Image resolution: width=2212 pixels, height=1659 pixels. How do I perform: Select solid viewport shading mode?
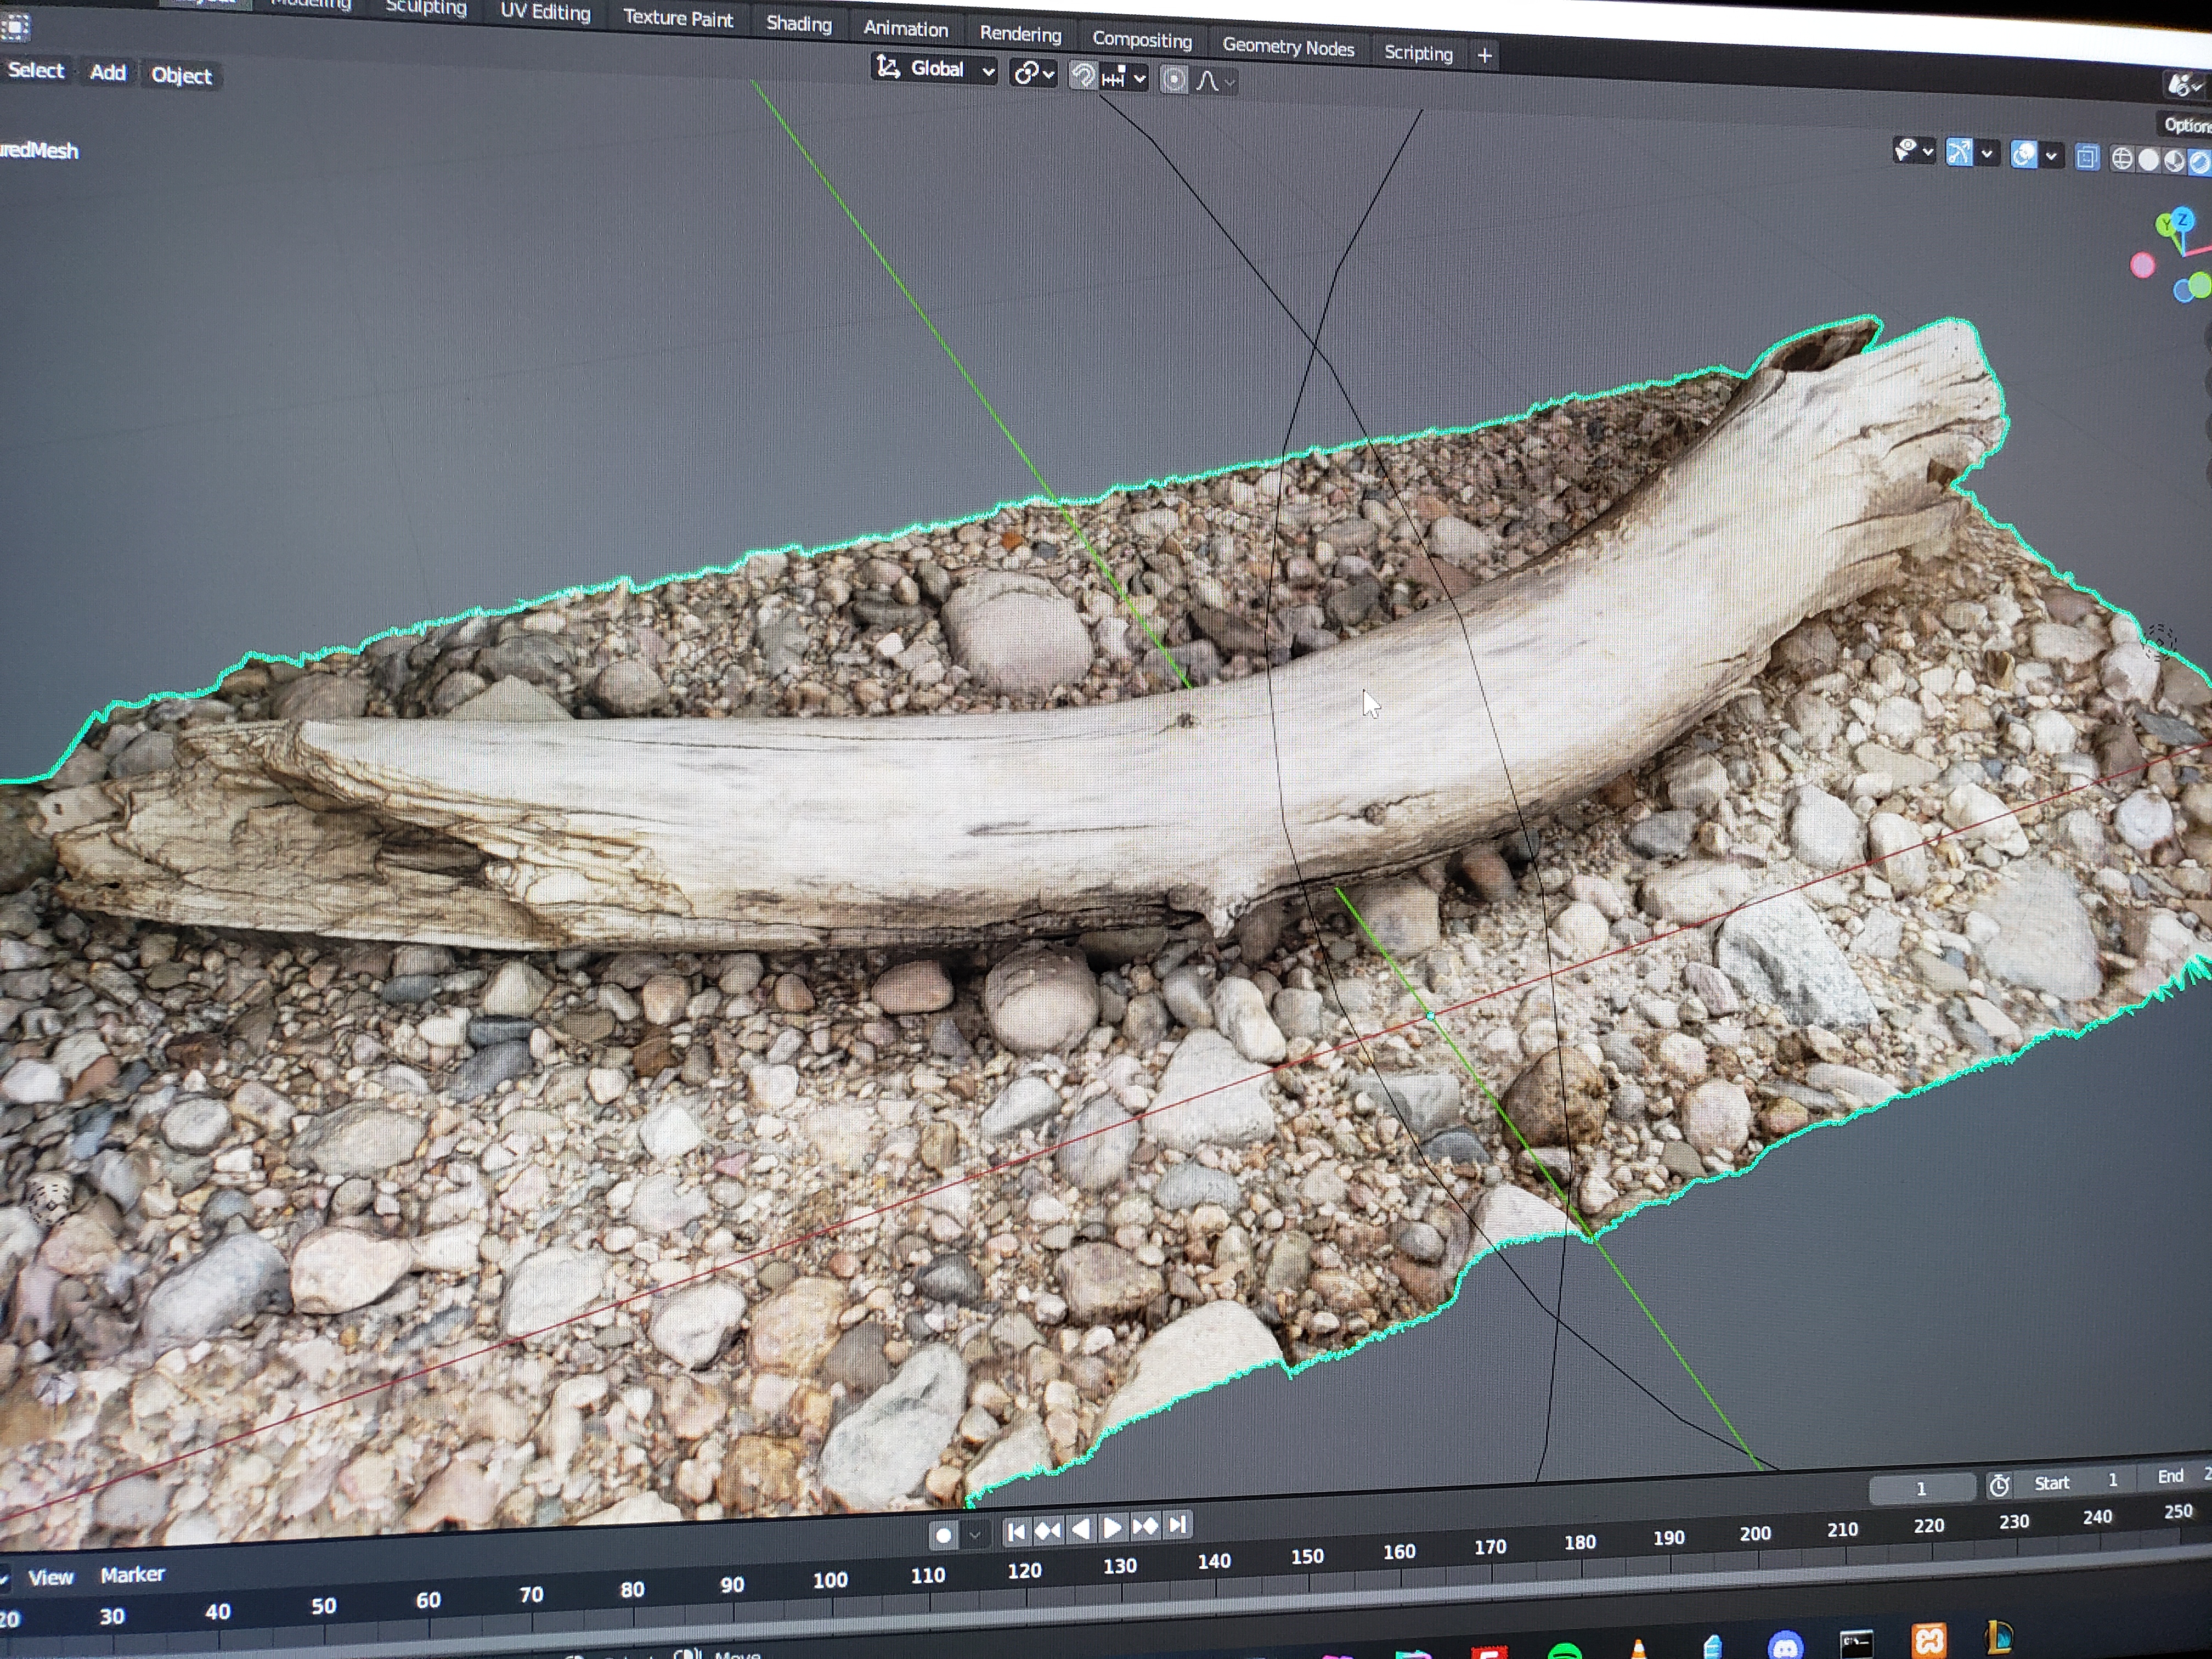pyautogui.click(x=2148, y=160)
